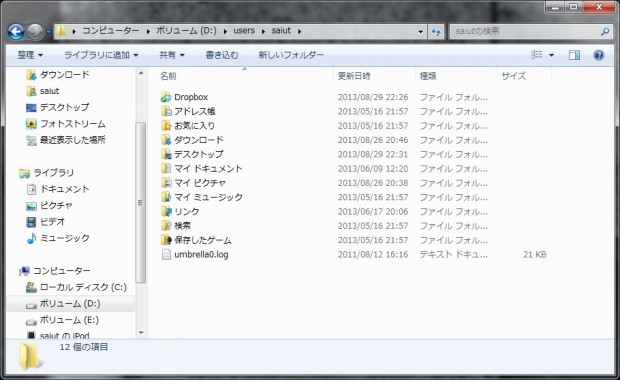Viewport: 620px width, 380px height.
Task: Click the 21 KB size value
Action: click(x=535, y=254)
